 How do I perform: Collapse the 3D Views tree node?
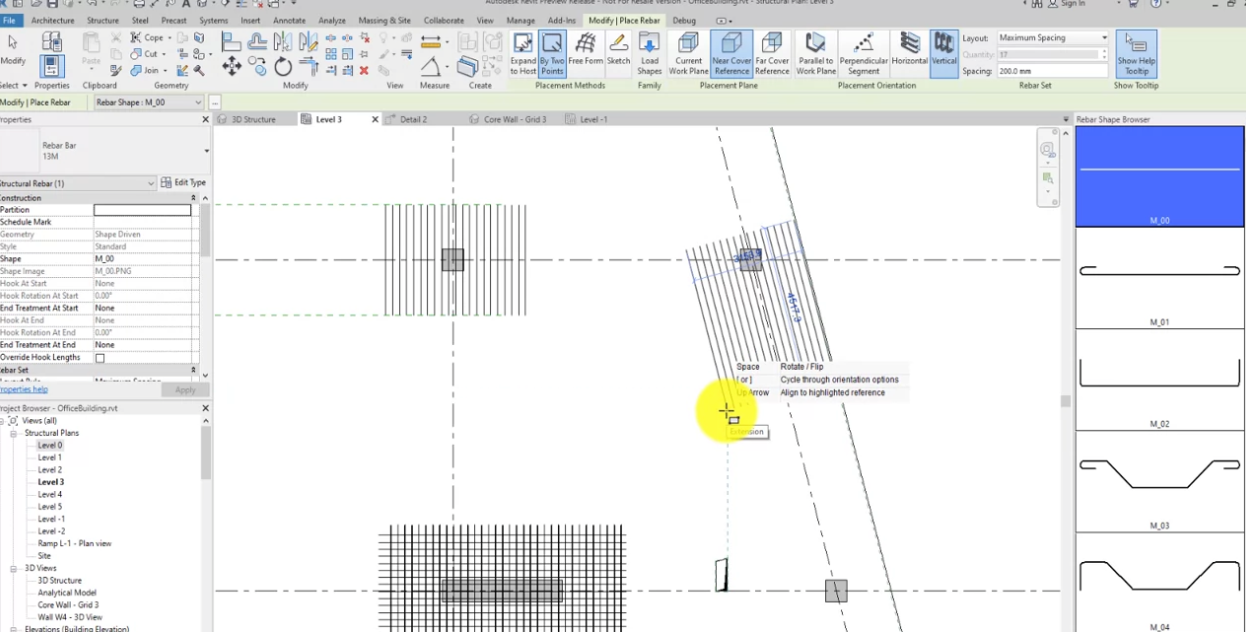pos(15,568)
